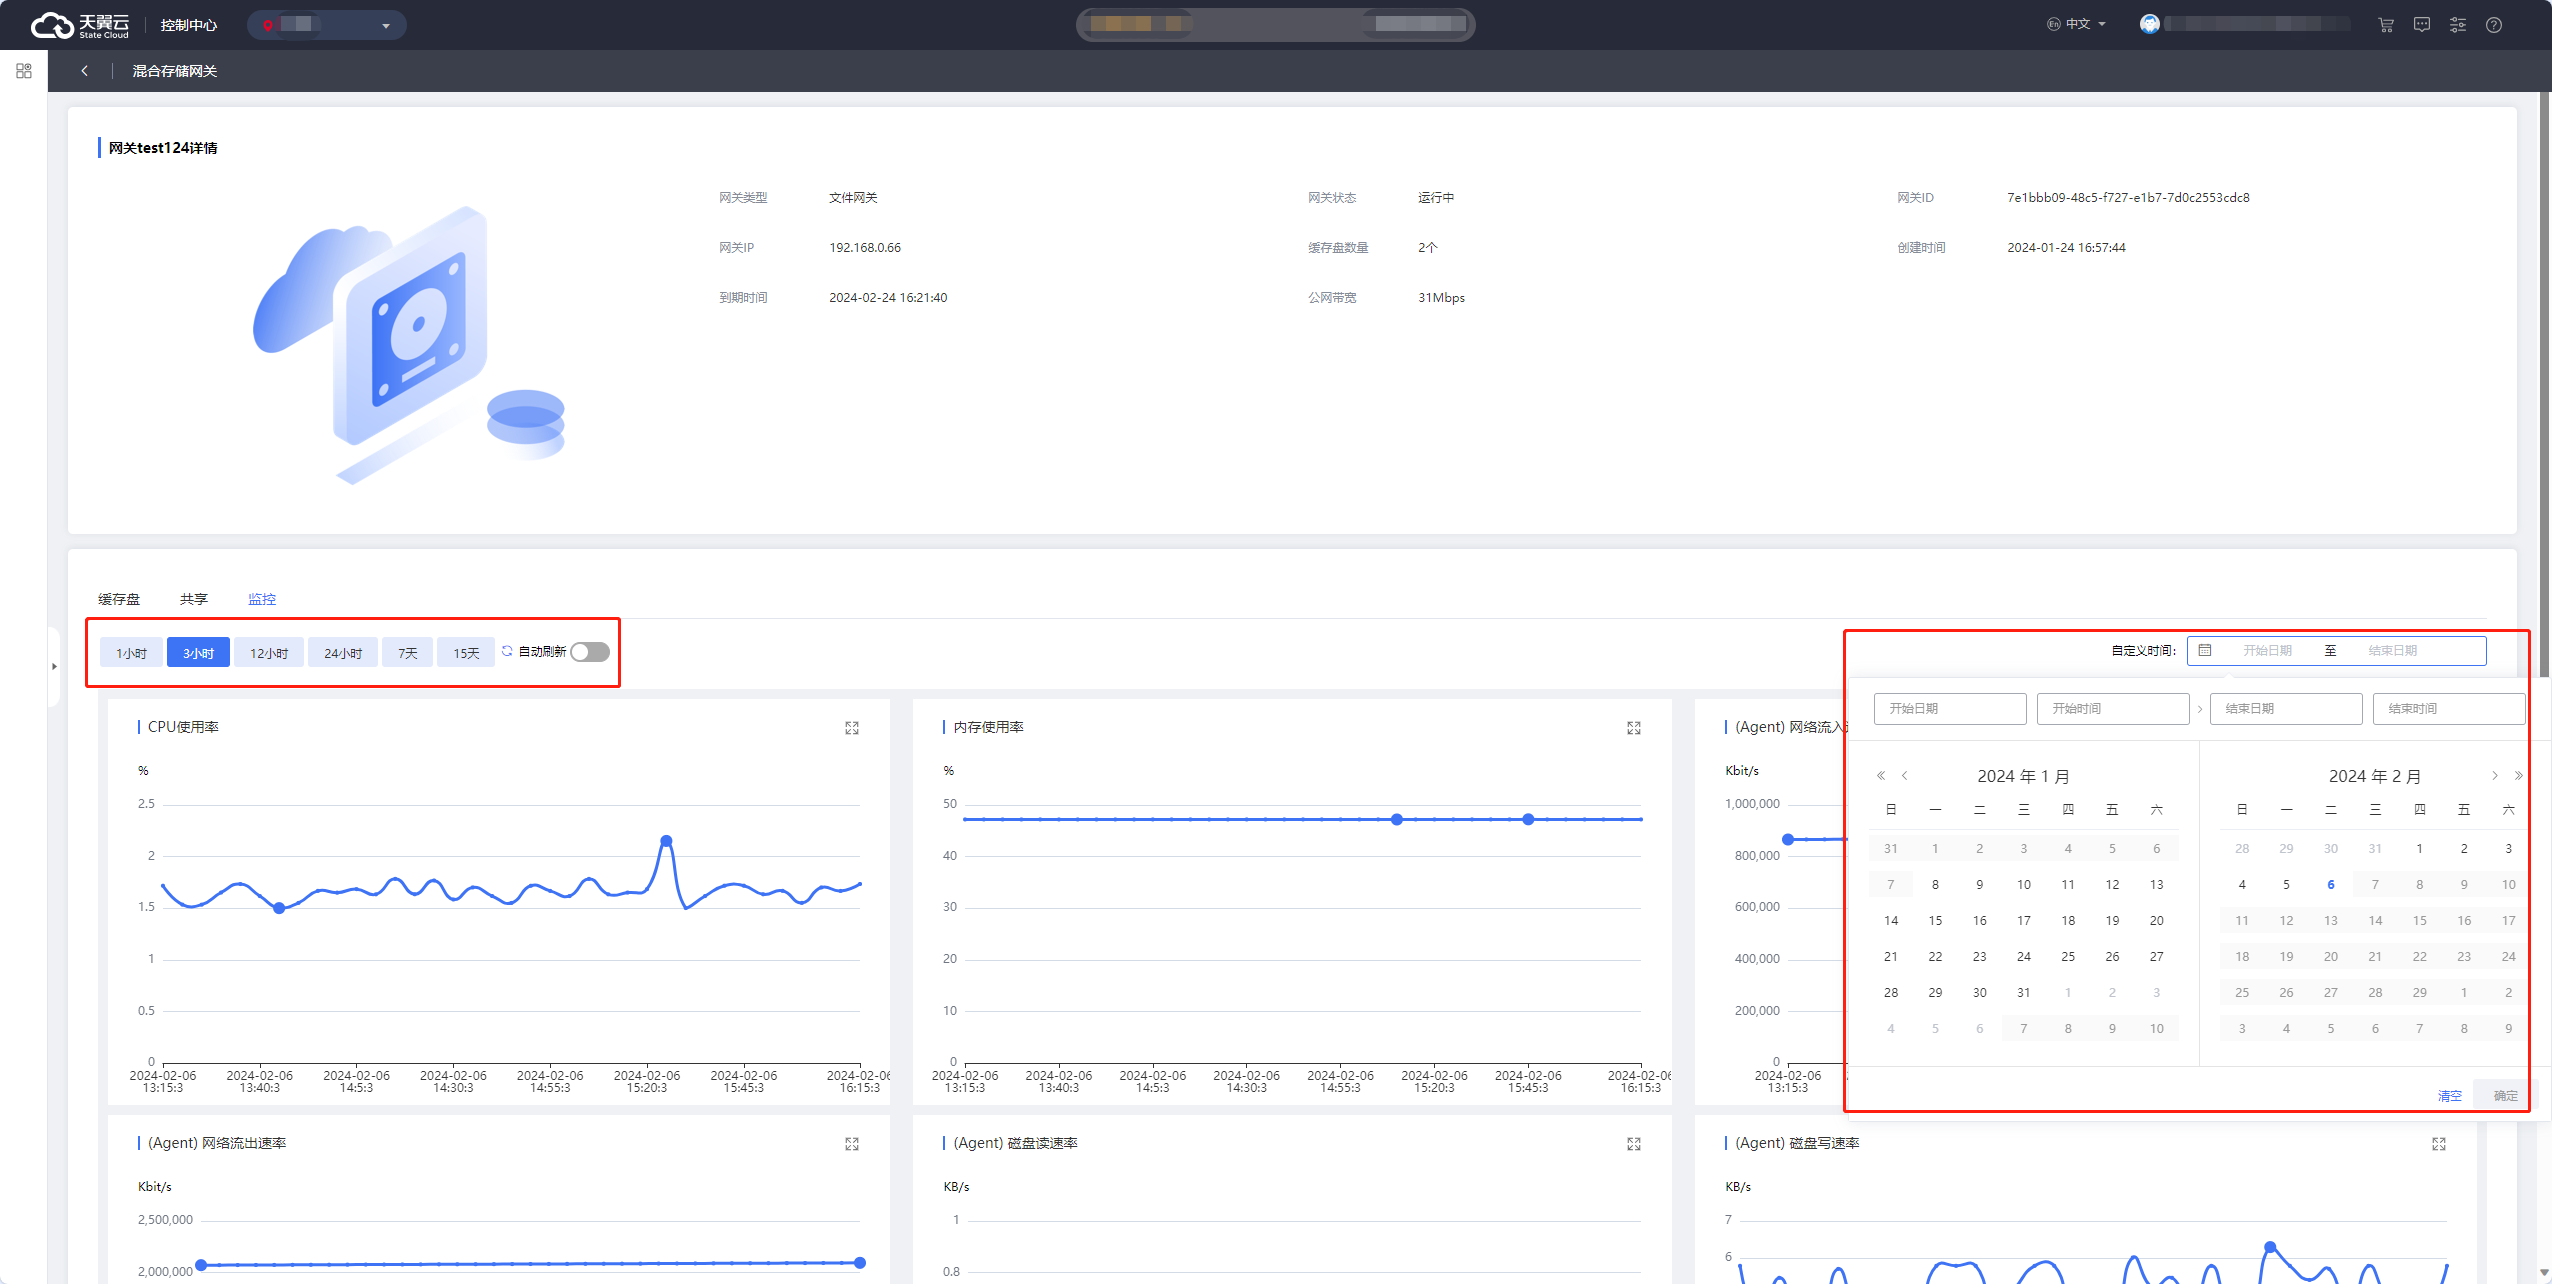The image size is (2552, 1284).
Task: Select February 1 in the calendar
Action: (2420, 849)
